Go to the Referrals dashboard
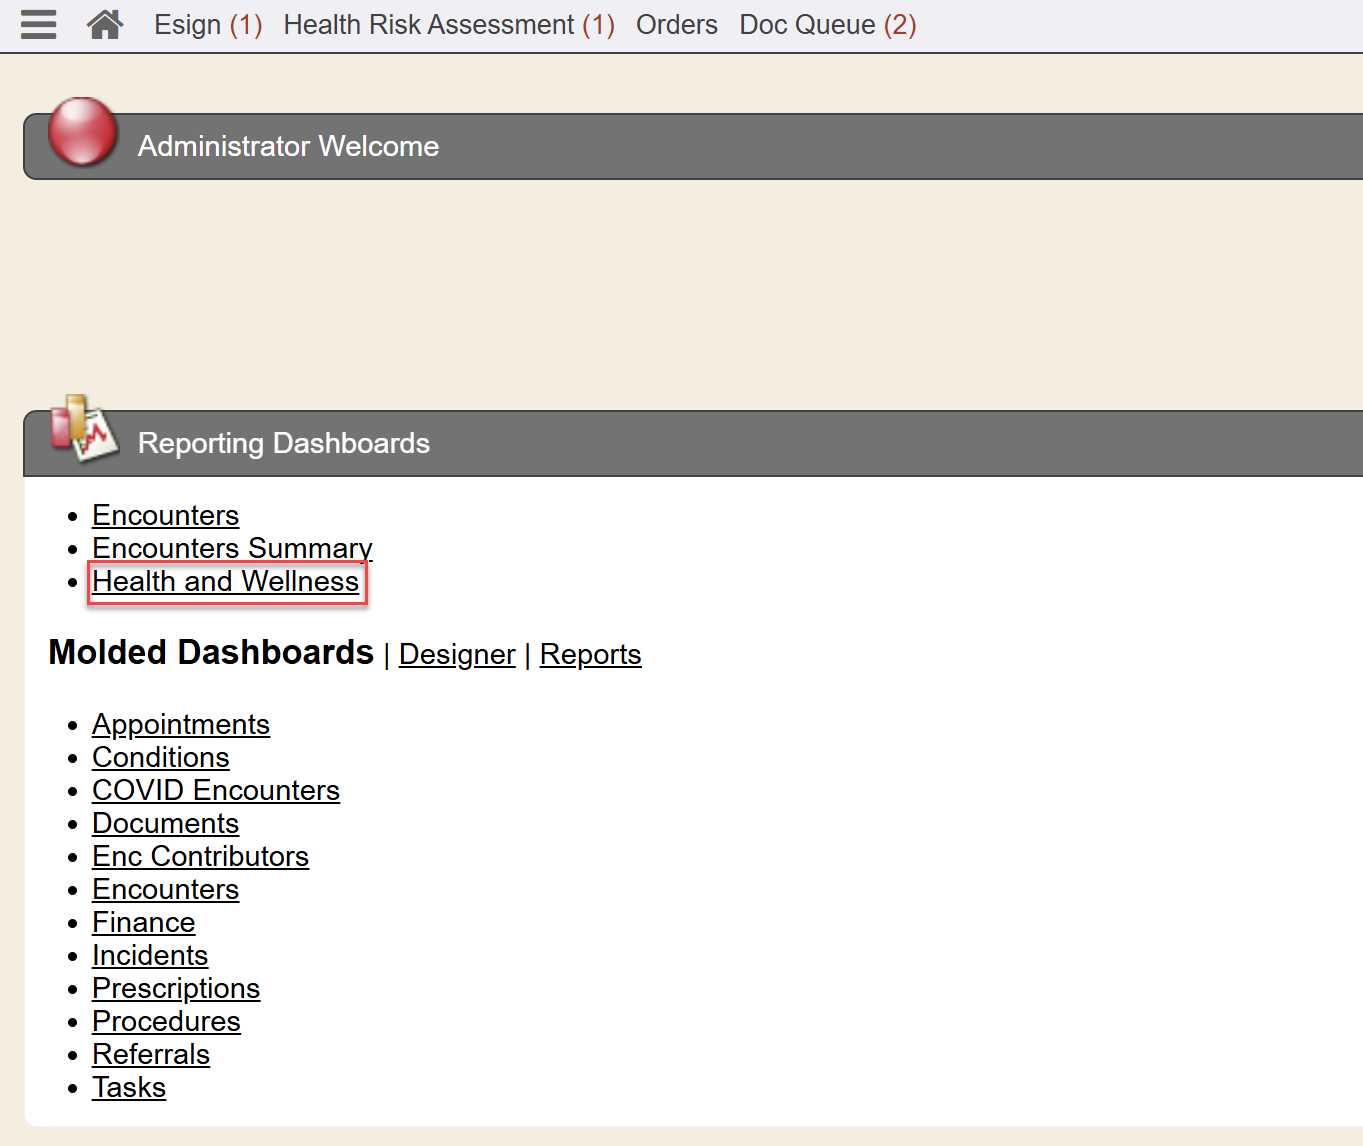 (x=151, y=1054)
